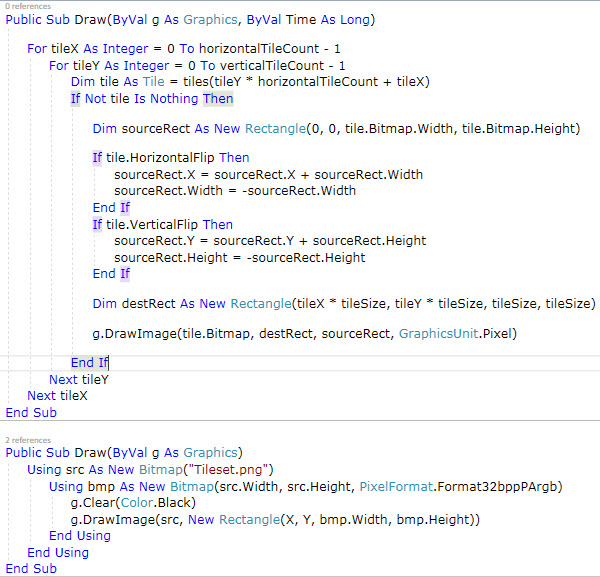Click the 'HorizontalFlip' property

click(172, 158)
